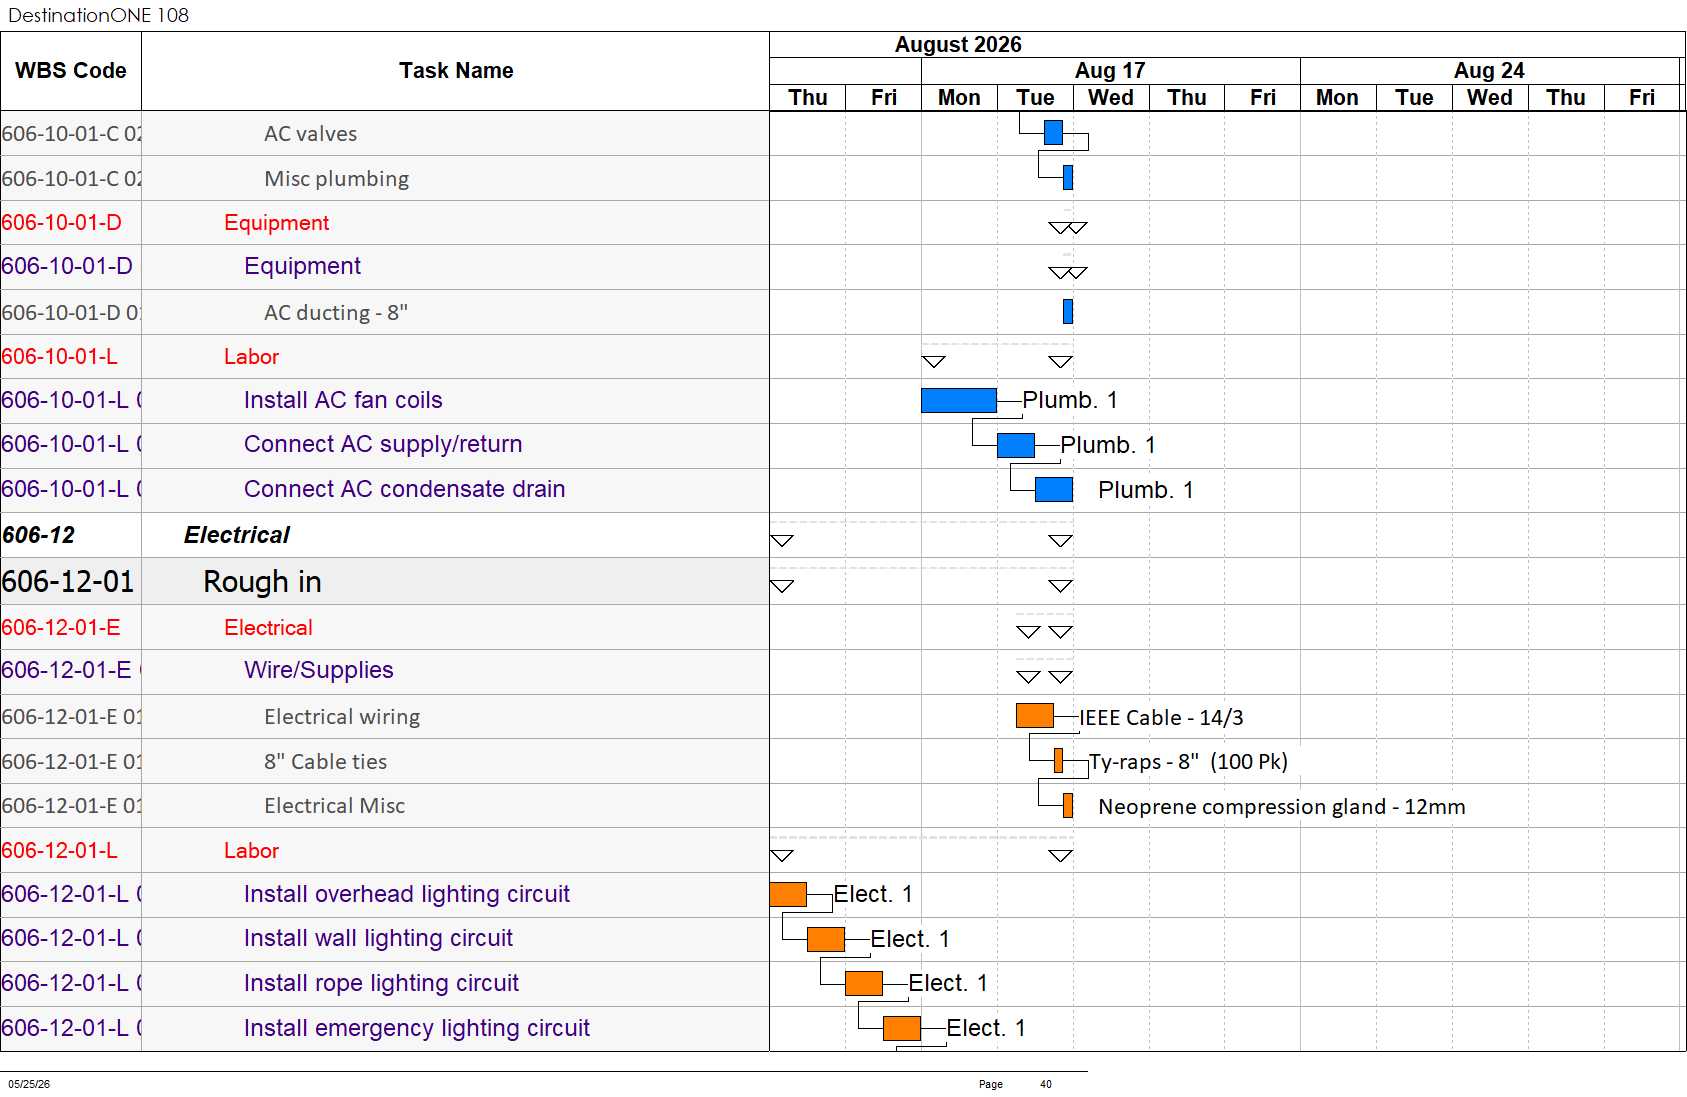Select the 606-10-01-L Labor summary start triangle
Screen dimensions: 1687x1097
tap(933, 361)
